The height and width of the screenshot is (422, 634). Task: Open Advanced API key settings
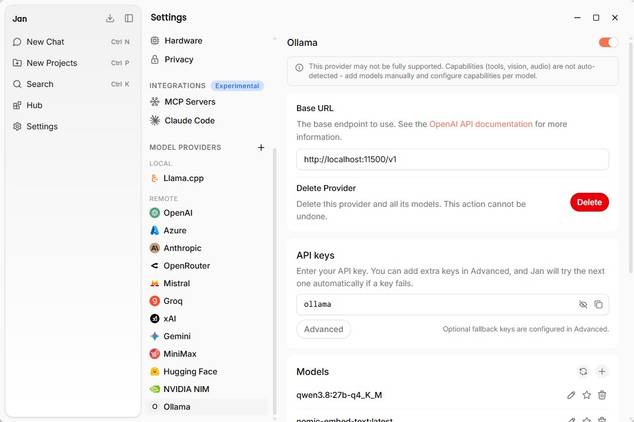pos(323,329)
